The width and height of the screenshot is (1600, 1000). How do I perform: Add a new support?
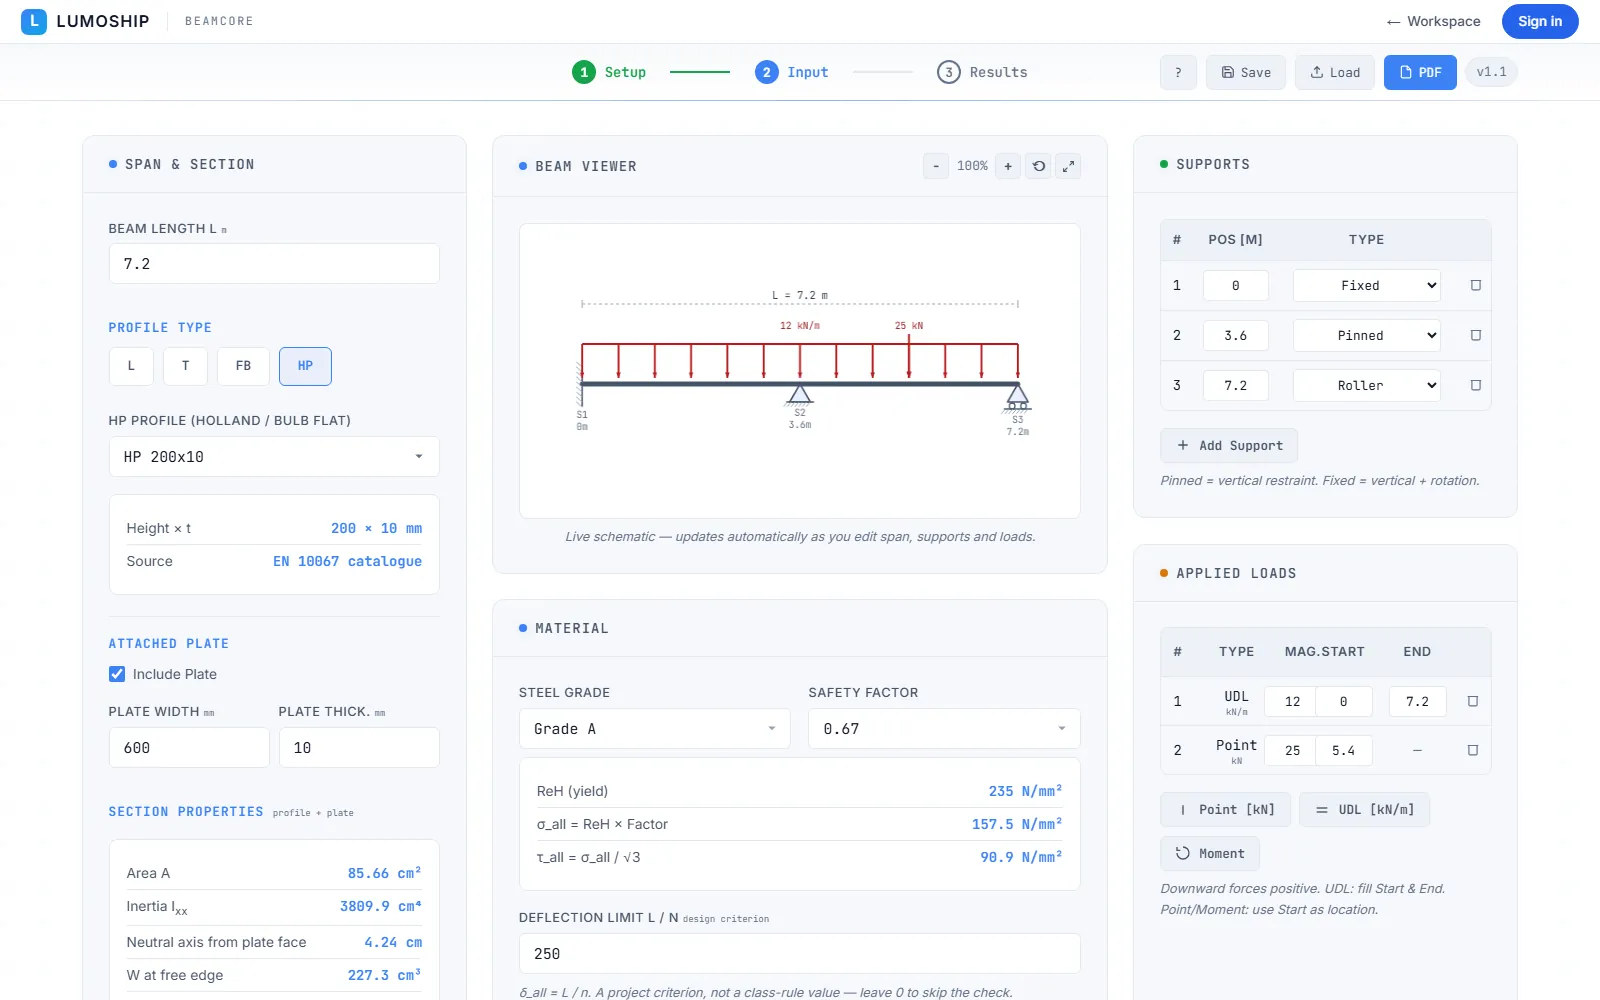1229,446
